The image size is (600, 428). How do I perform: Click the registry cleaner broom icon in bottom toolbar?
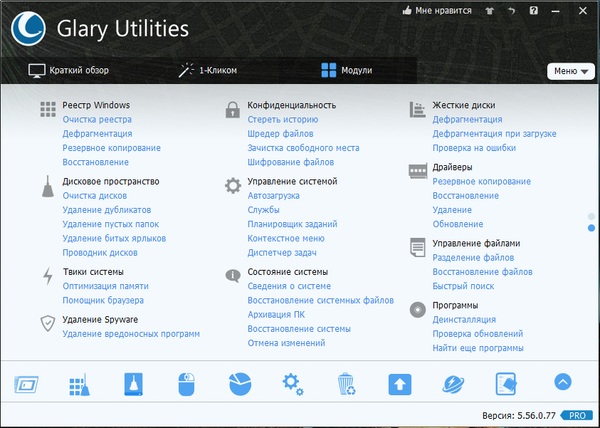coord(80,383)
